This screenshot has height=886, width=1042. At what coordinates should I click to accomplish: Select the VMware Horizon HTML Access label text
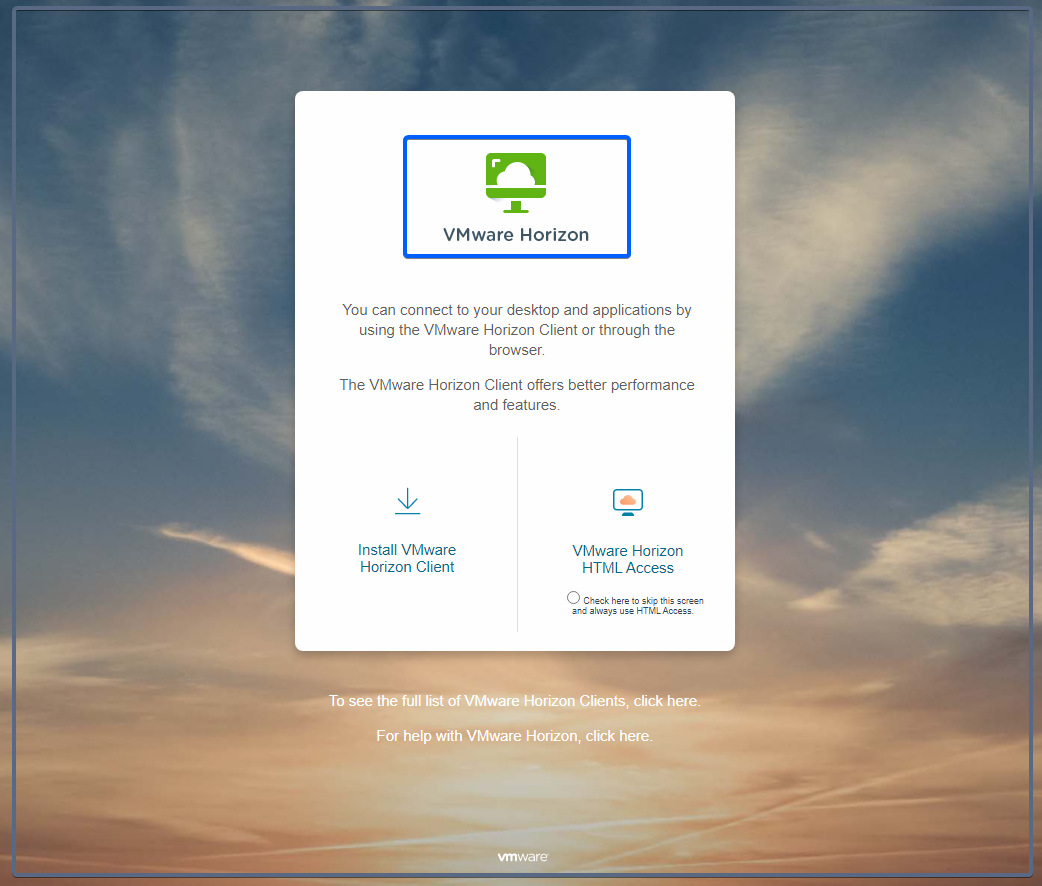[x=627, y=559]
